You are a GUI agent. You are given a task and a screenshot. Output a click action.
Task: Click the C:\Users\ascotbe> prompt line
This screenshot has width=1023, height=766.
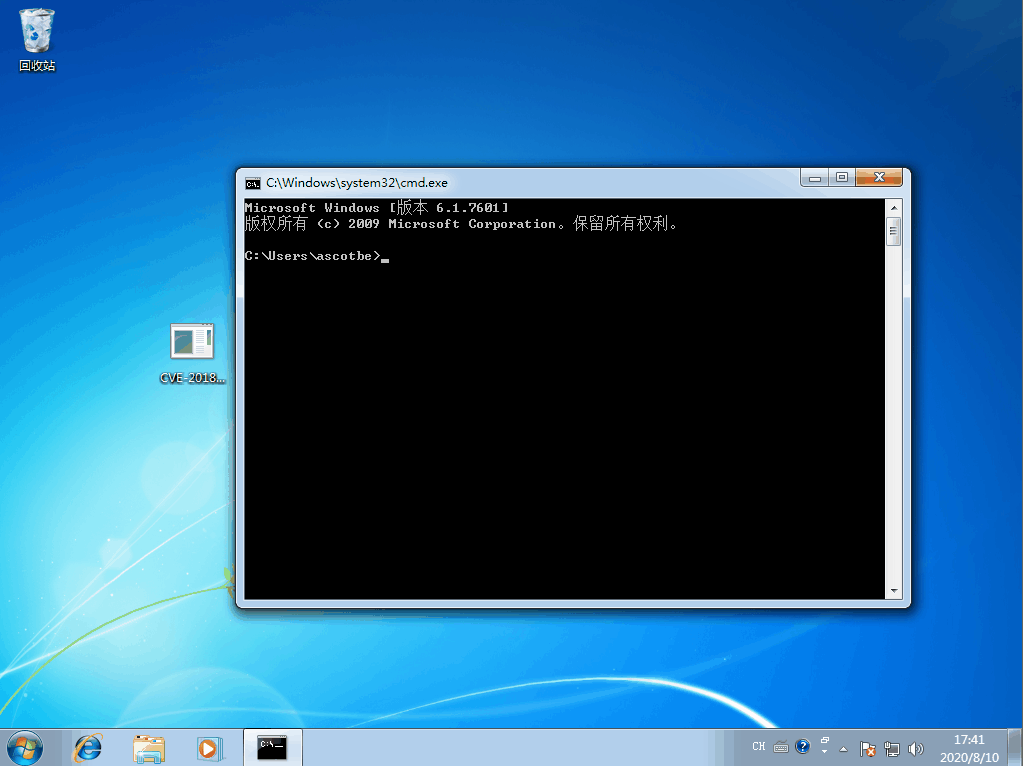(x=316, y=256)
